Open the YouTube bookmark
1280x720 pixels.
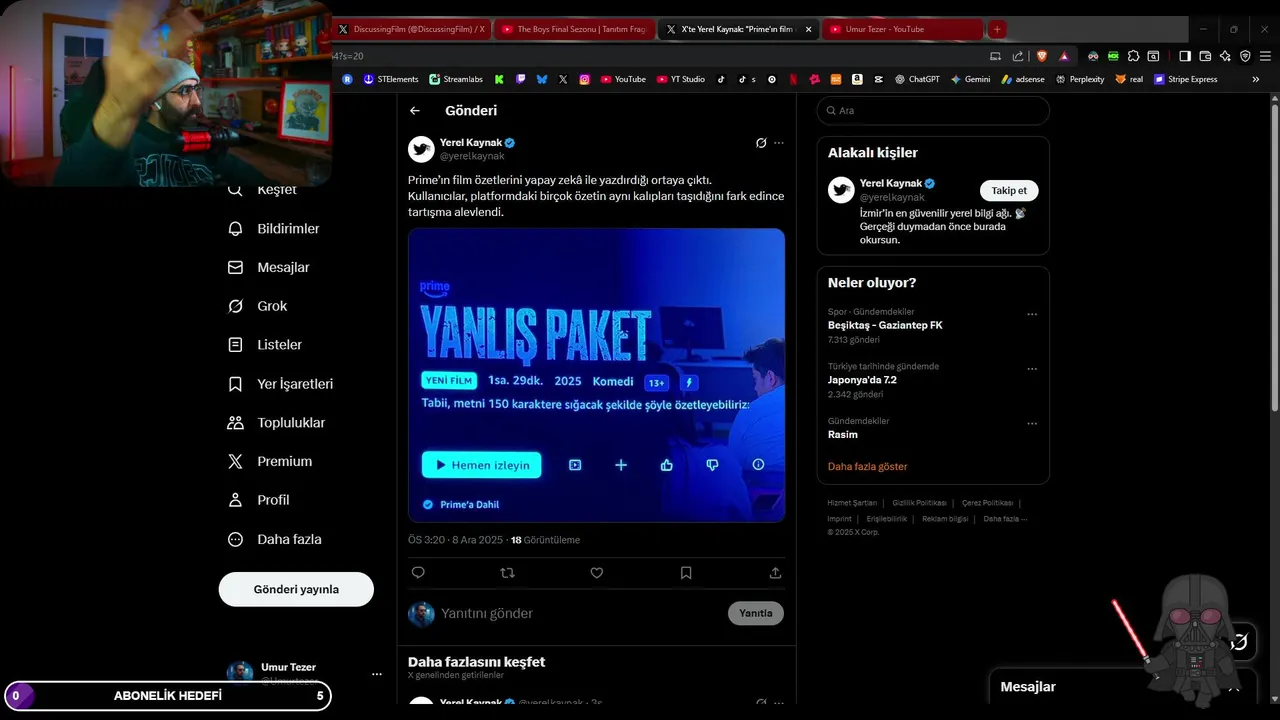[623, 79]
